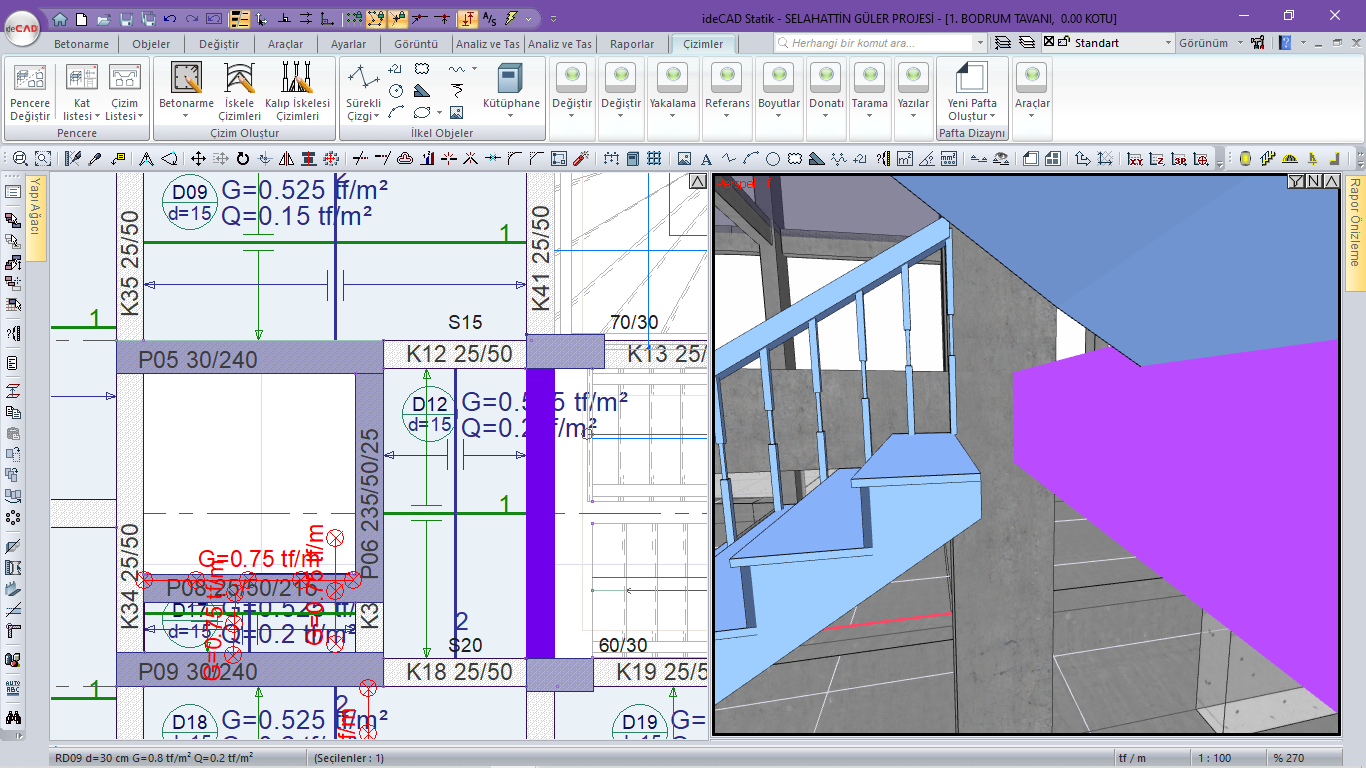Select the Pan move-arrows tool icon
Screen dimensions: 1366x768
198,158
